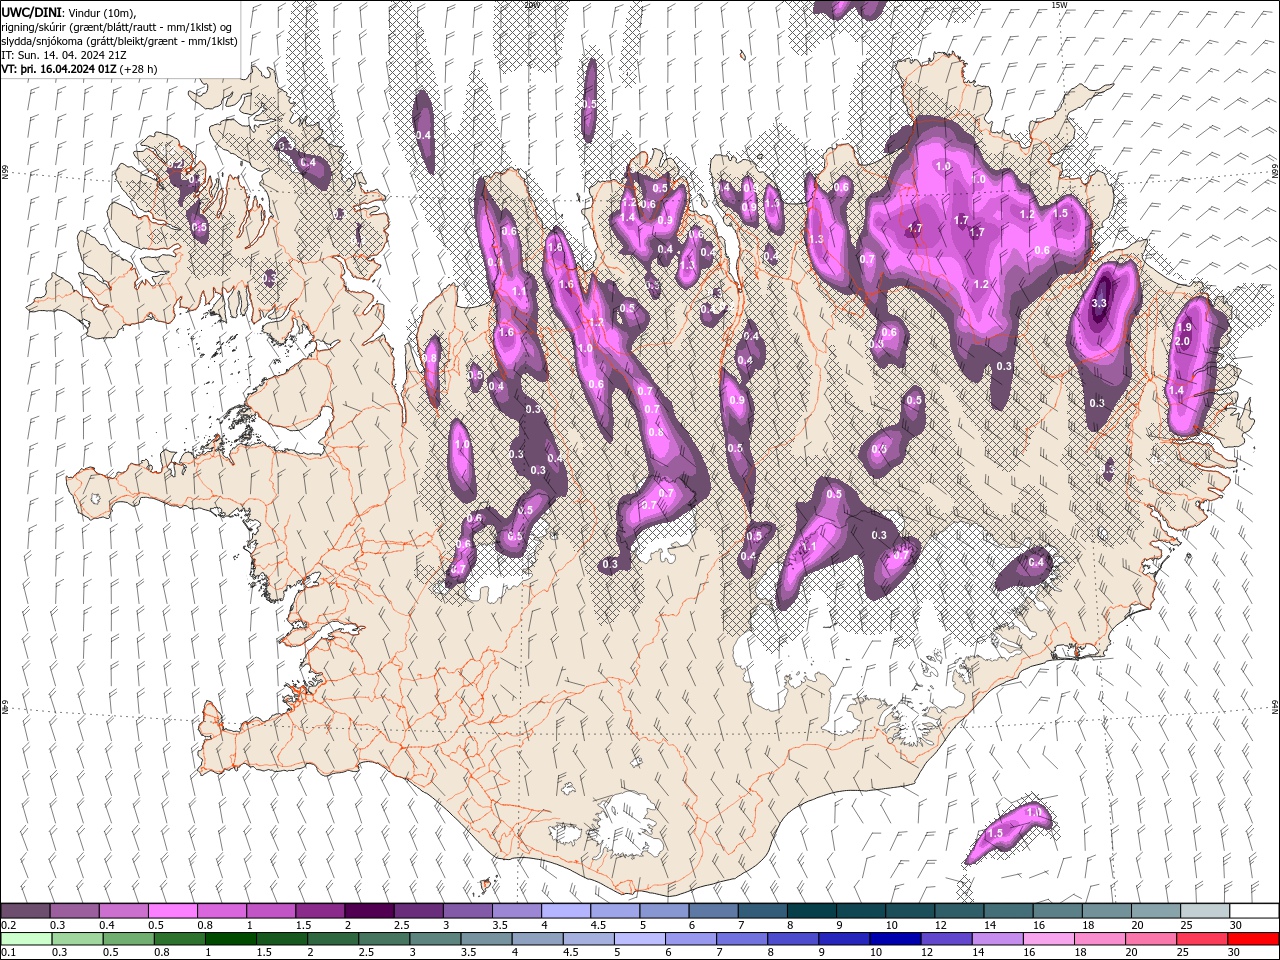Click the grey-green 3 rain legend swatch
Image resolution: width=1280 pixels, height=960 pixels.
point(435,939)
